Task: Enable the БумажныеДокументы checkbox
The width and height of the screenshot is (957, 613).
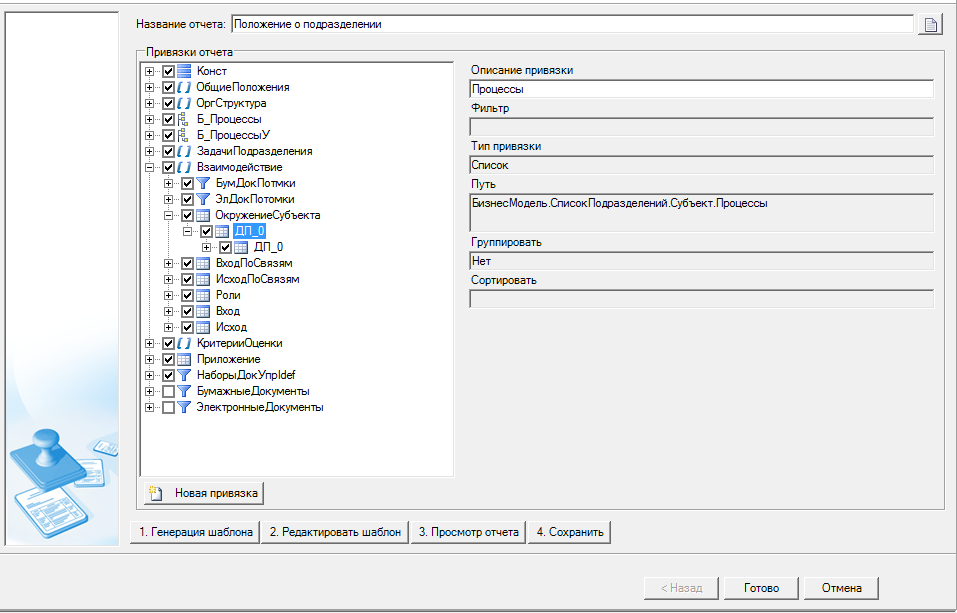Action: pos(168,391)
